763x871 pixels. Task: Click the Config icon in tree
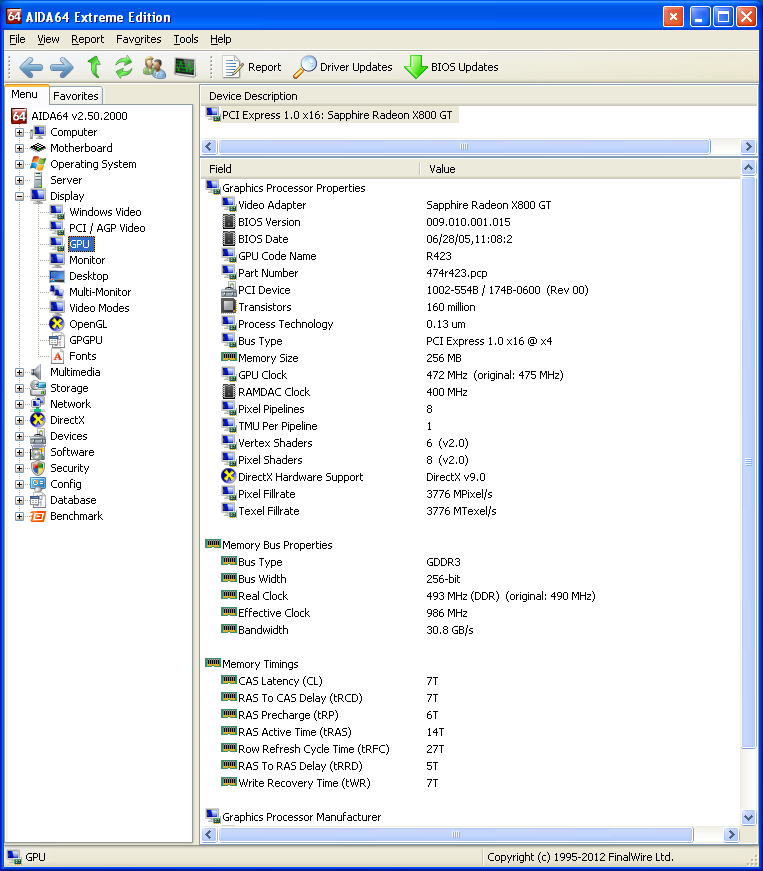click(38, 484)
